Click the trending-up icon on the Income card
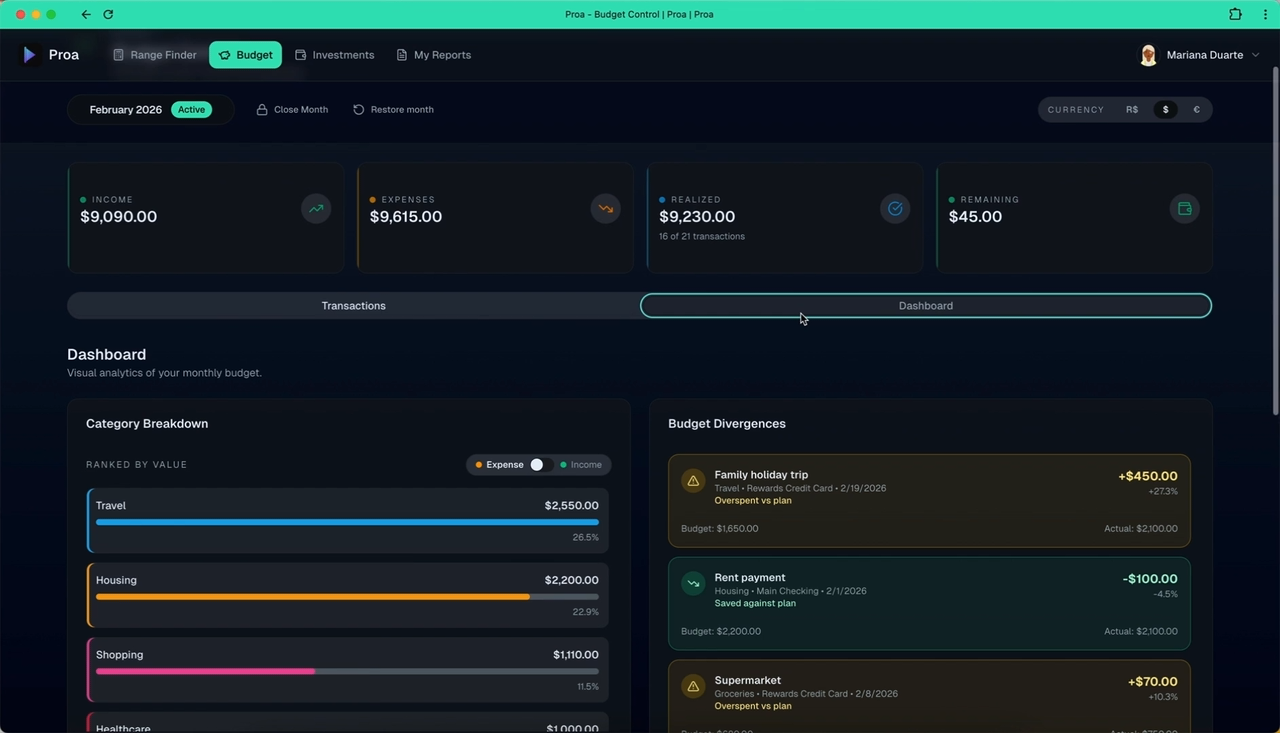The height and width of the screenshot is (733, 1280). 316,208
